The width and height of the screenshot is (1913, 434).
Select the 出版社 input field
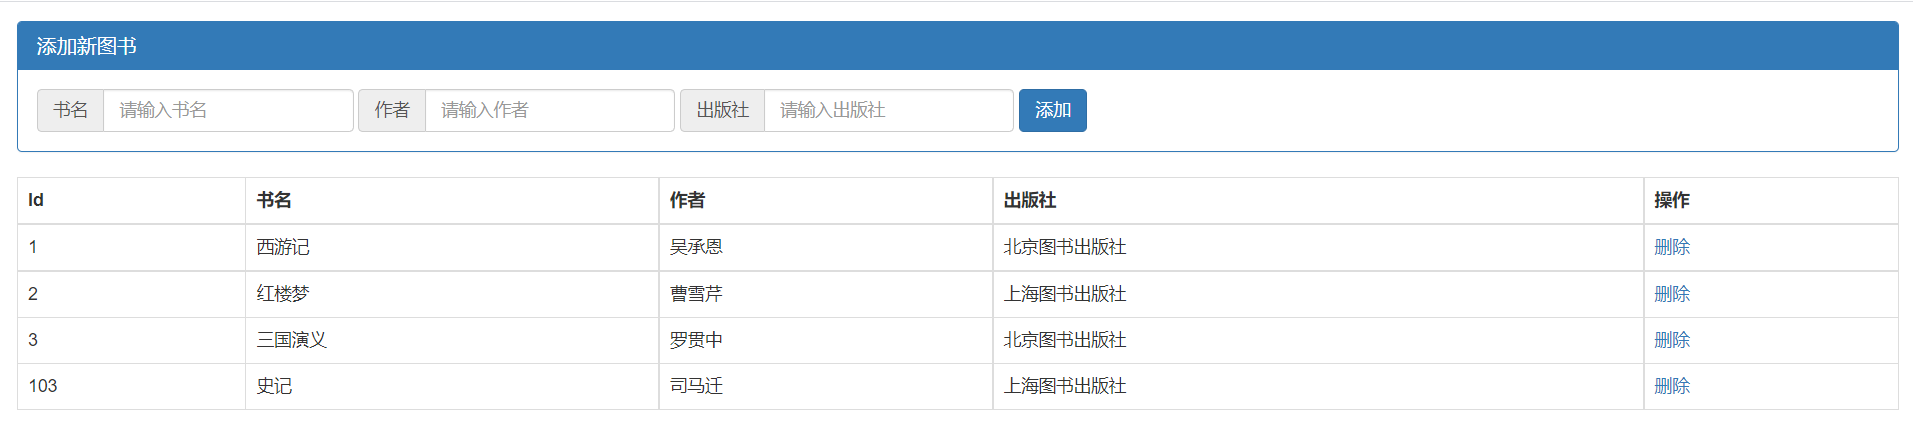pyautogui.click(x=889, y=110)
